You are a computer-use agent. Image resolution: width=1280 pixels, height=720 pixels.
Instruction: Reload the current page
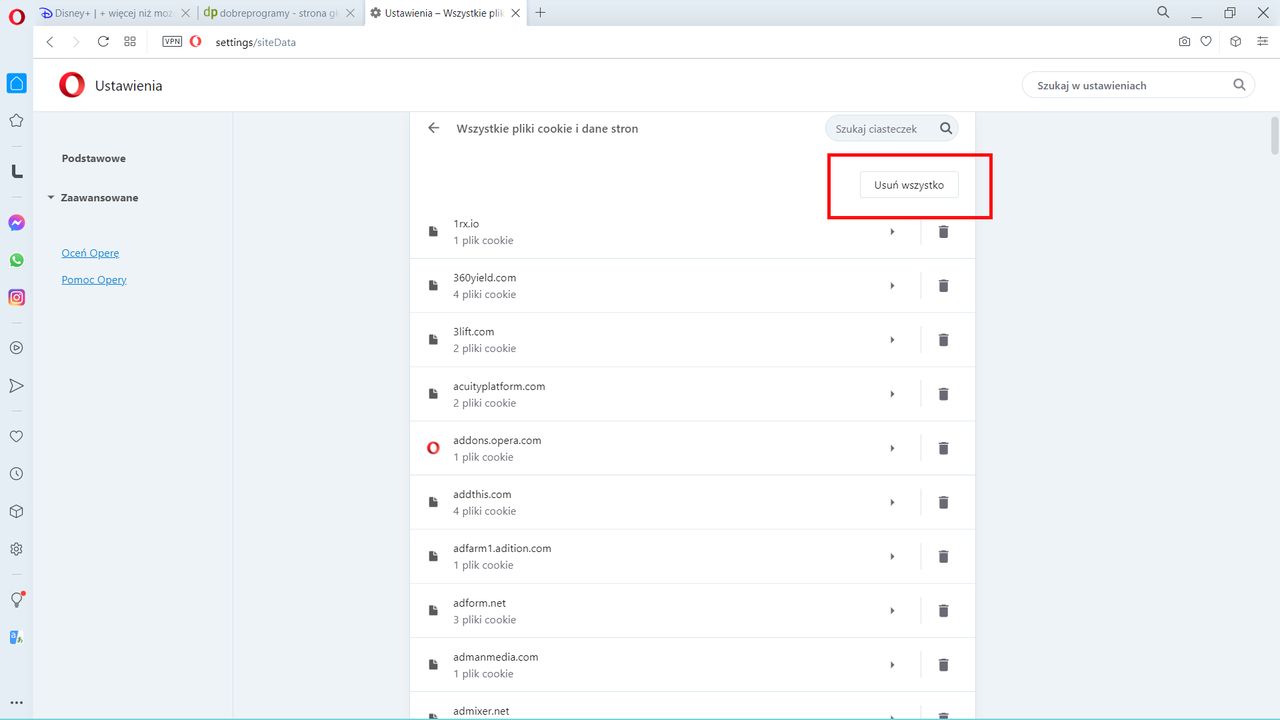coord(103,42)
